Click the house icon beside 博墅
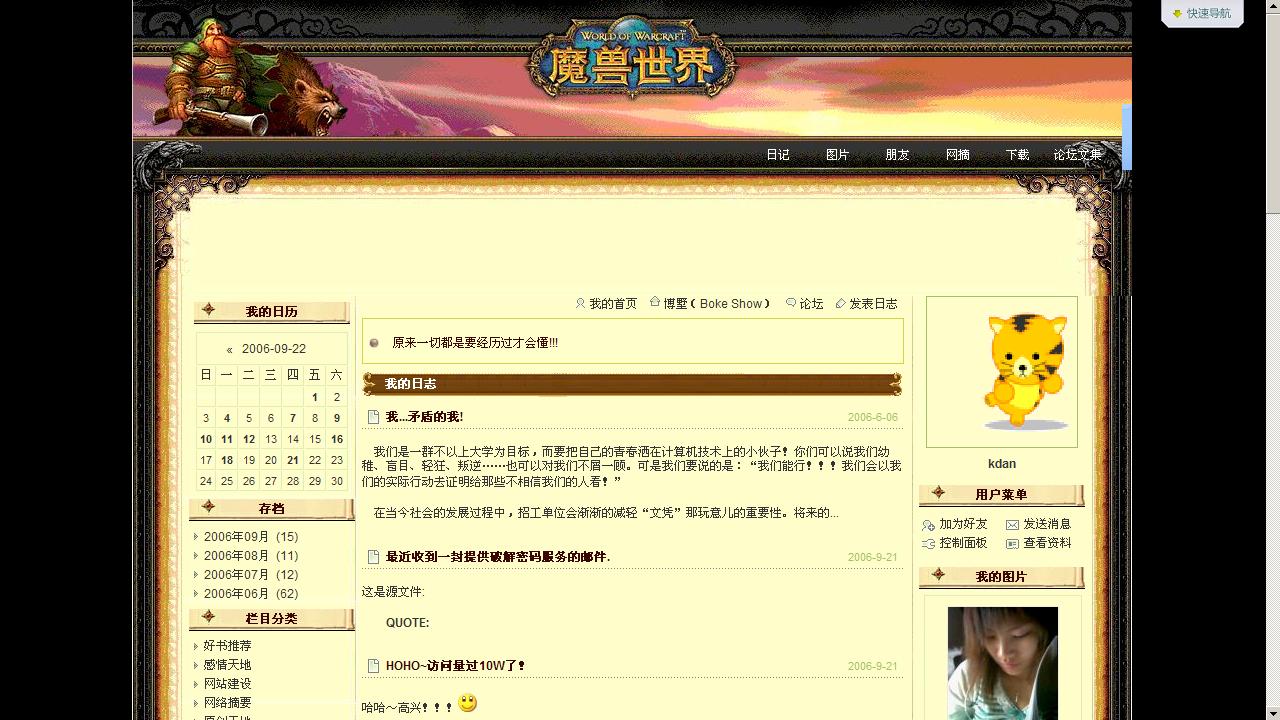 point(655,302)
